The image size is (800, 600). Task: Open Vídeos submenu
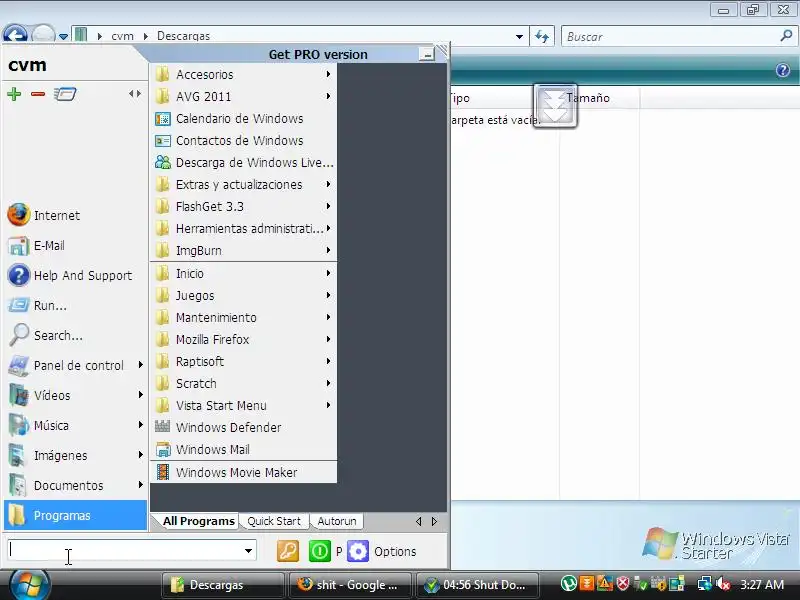click(76, 395)
